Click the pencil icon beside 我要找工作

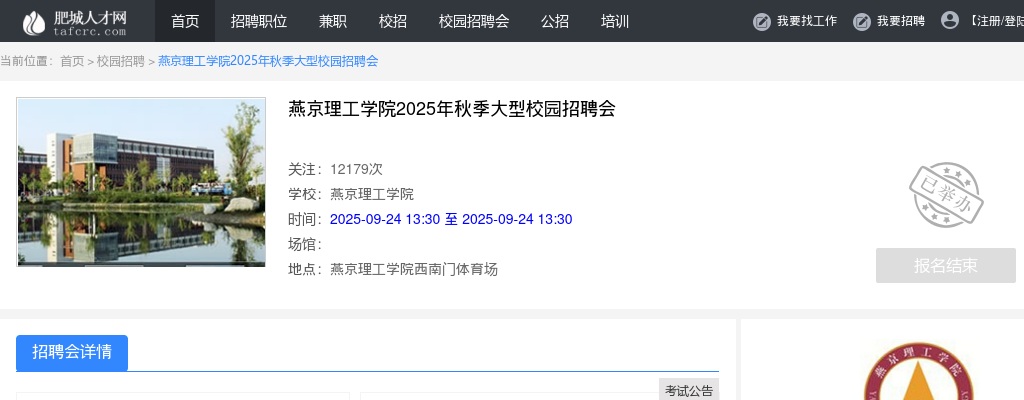762,21
